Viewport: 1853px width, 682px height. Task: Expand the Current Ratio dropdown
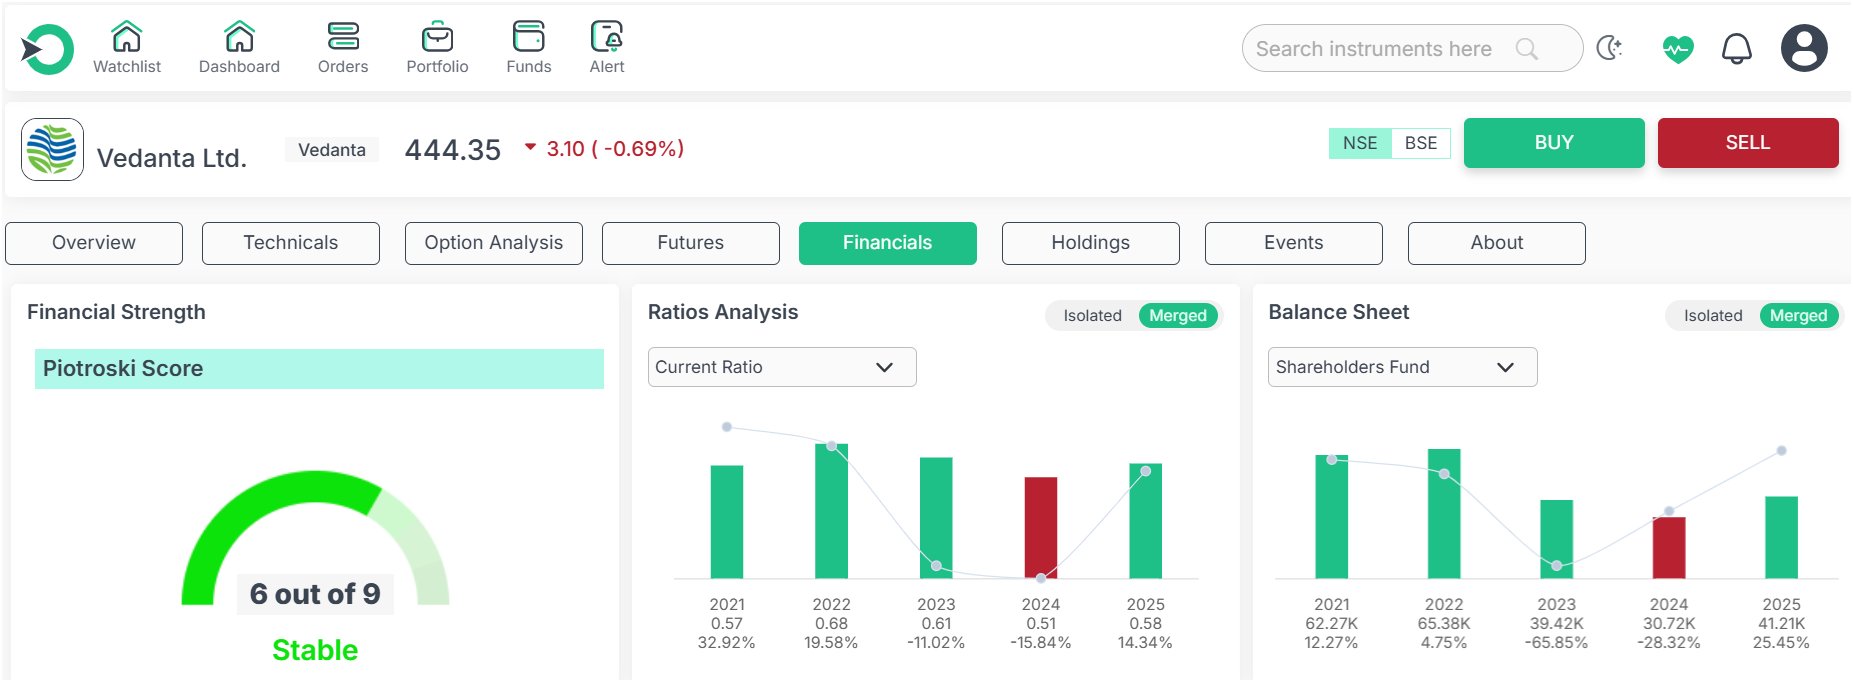(x=782, y=367)
